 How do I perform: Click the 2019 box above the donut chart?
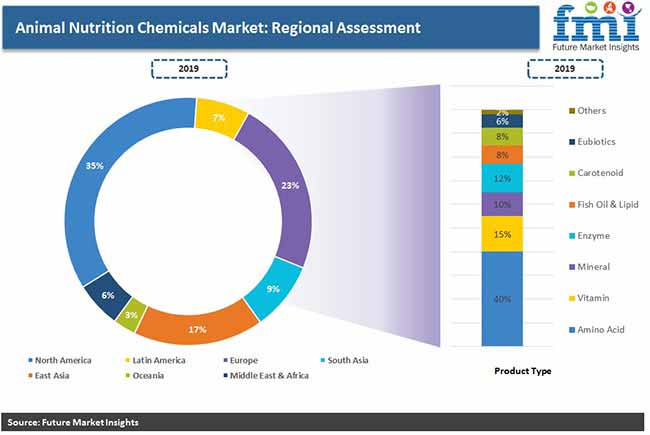pyautogui.click(x=189, y=69)
